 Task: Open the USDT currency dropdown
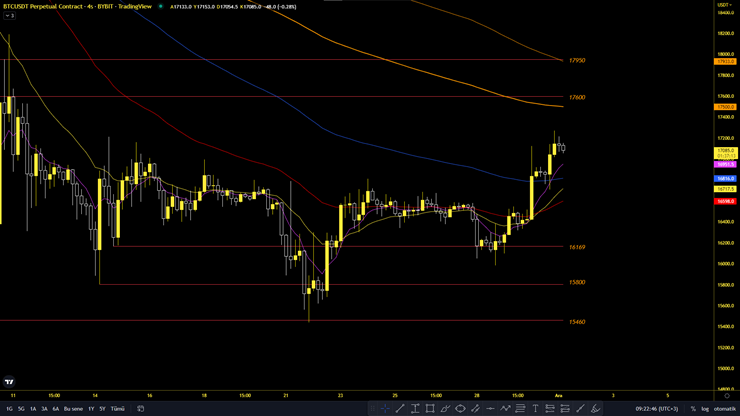click(724, 5)
